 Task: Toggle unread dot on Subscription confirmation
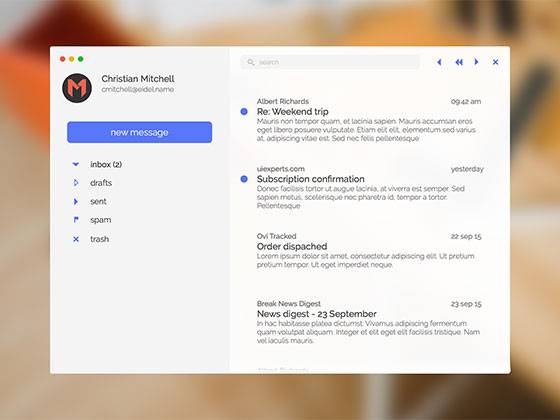pyautogui.click(x=244, y=179)
